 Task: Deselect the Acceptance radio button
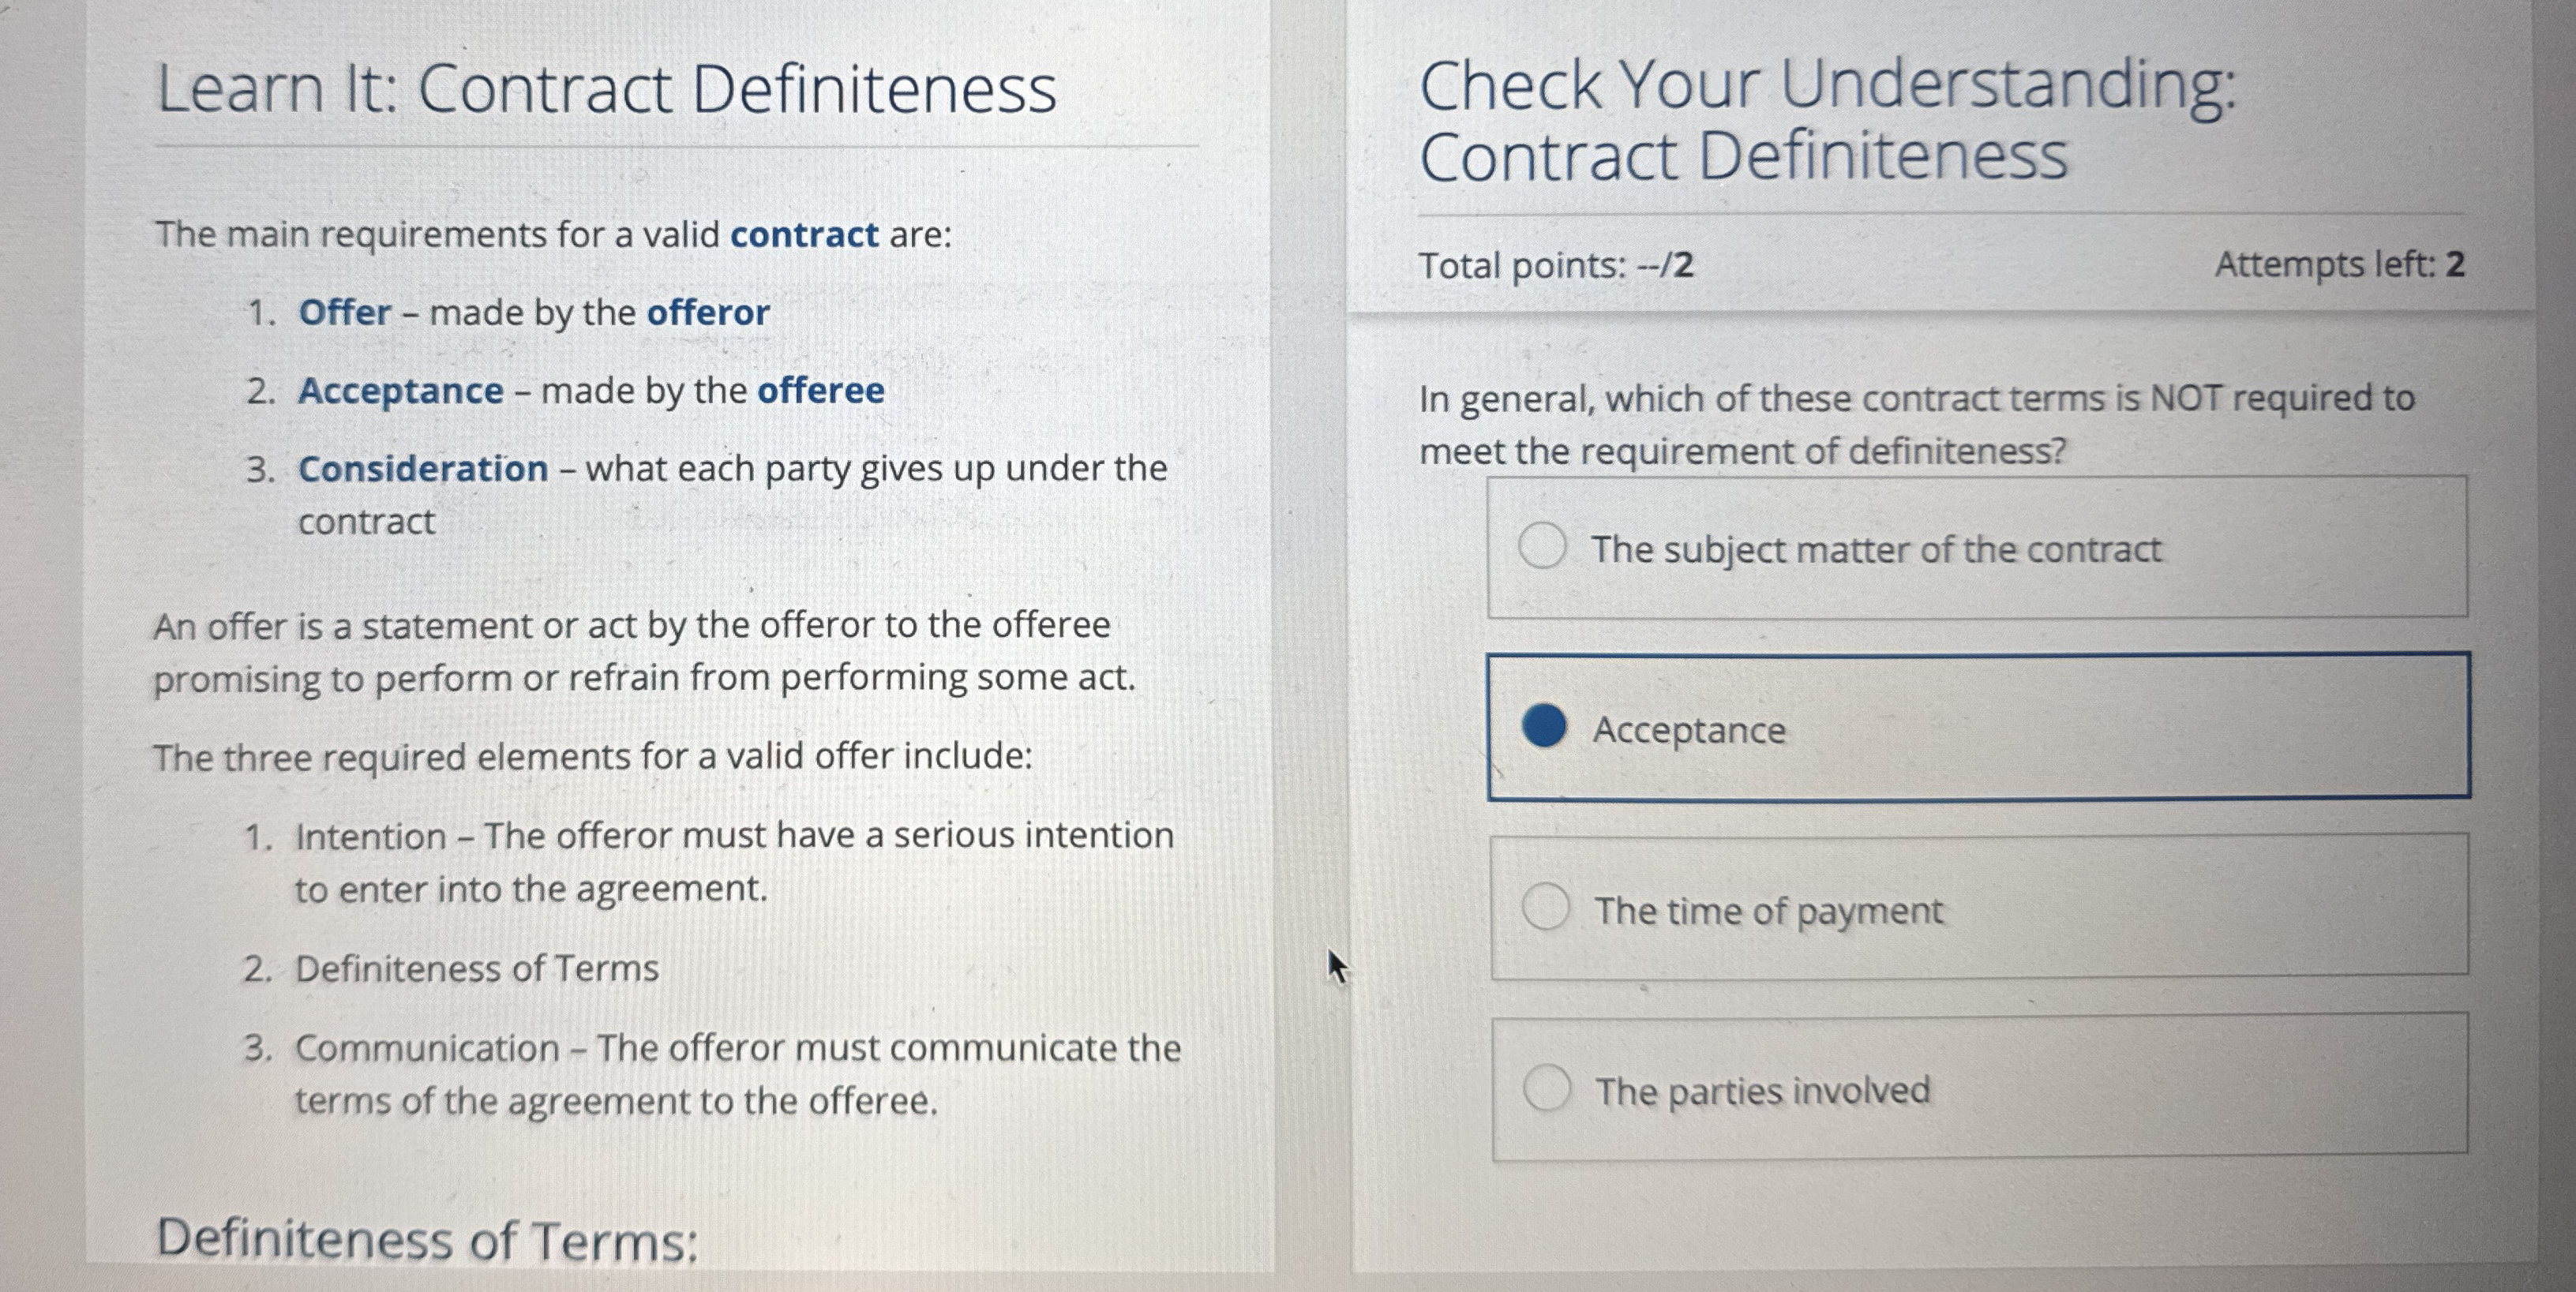(1543, 731)
